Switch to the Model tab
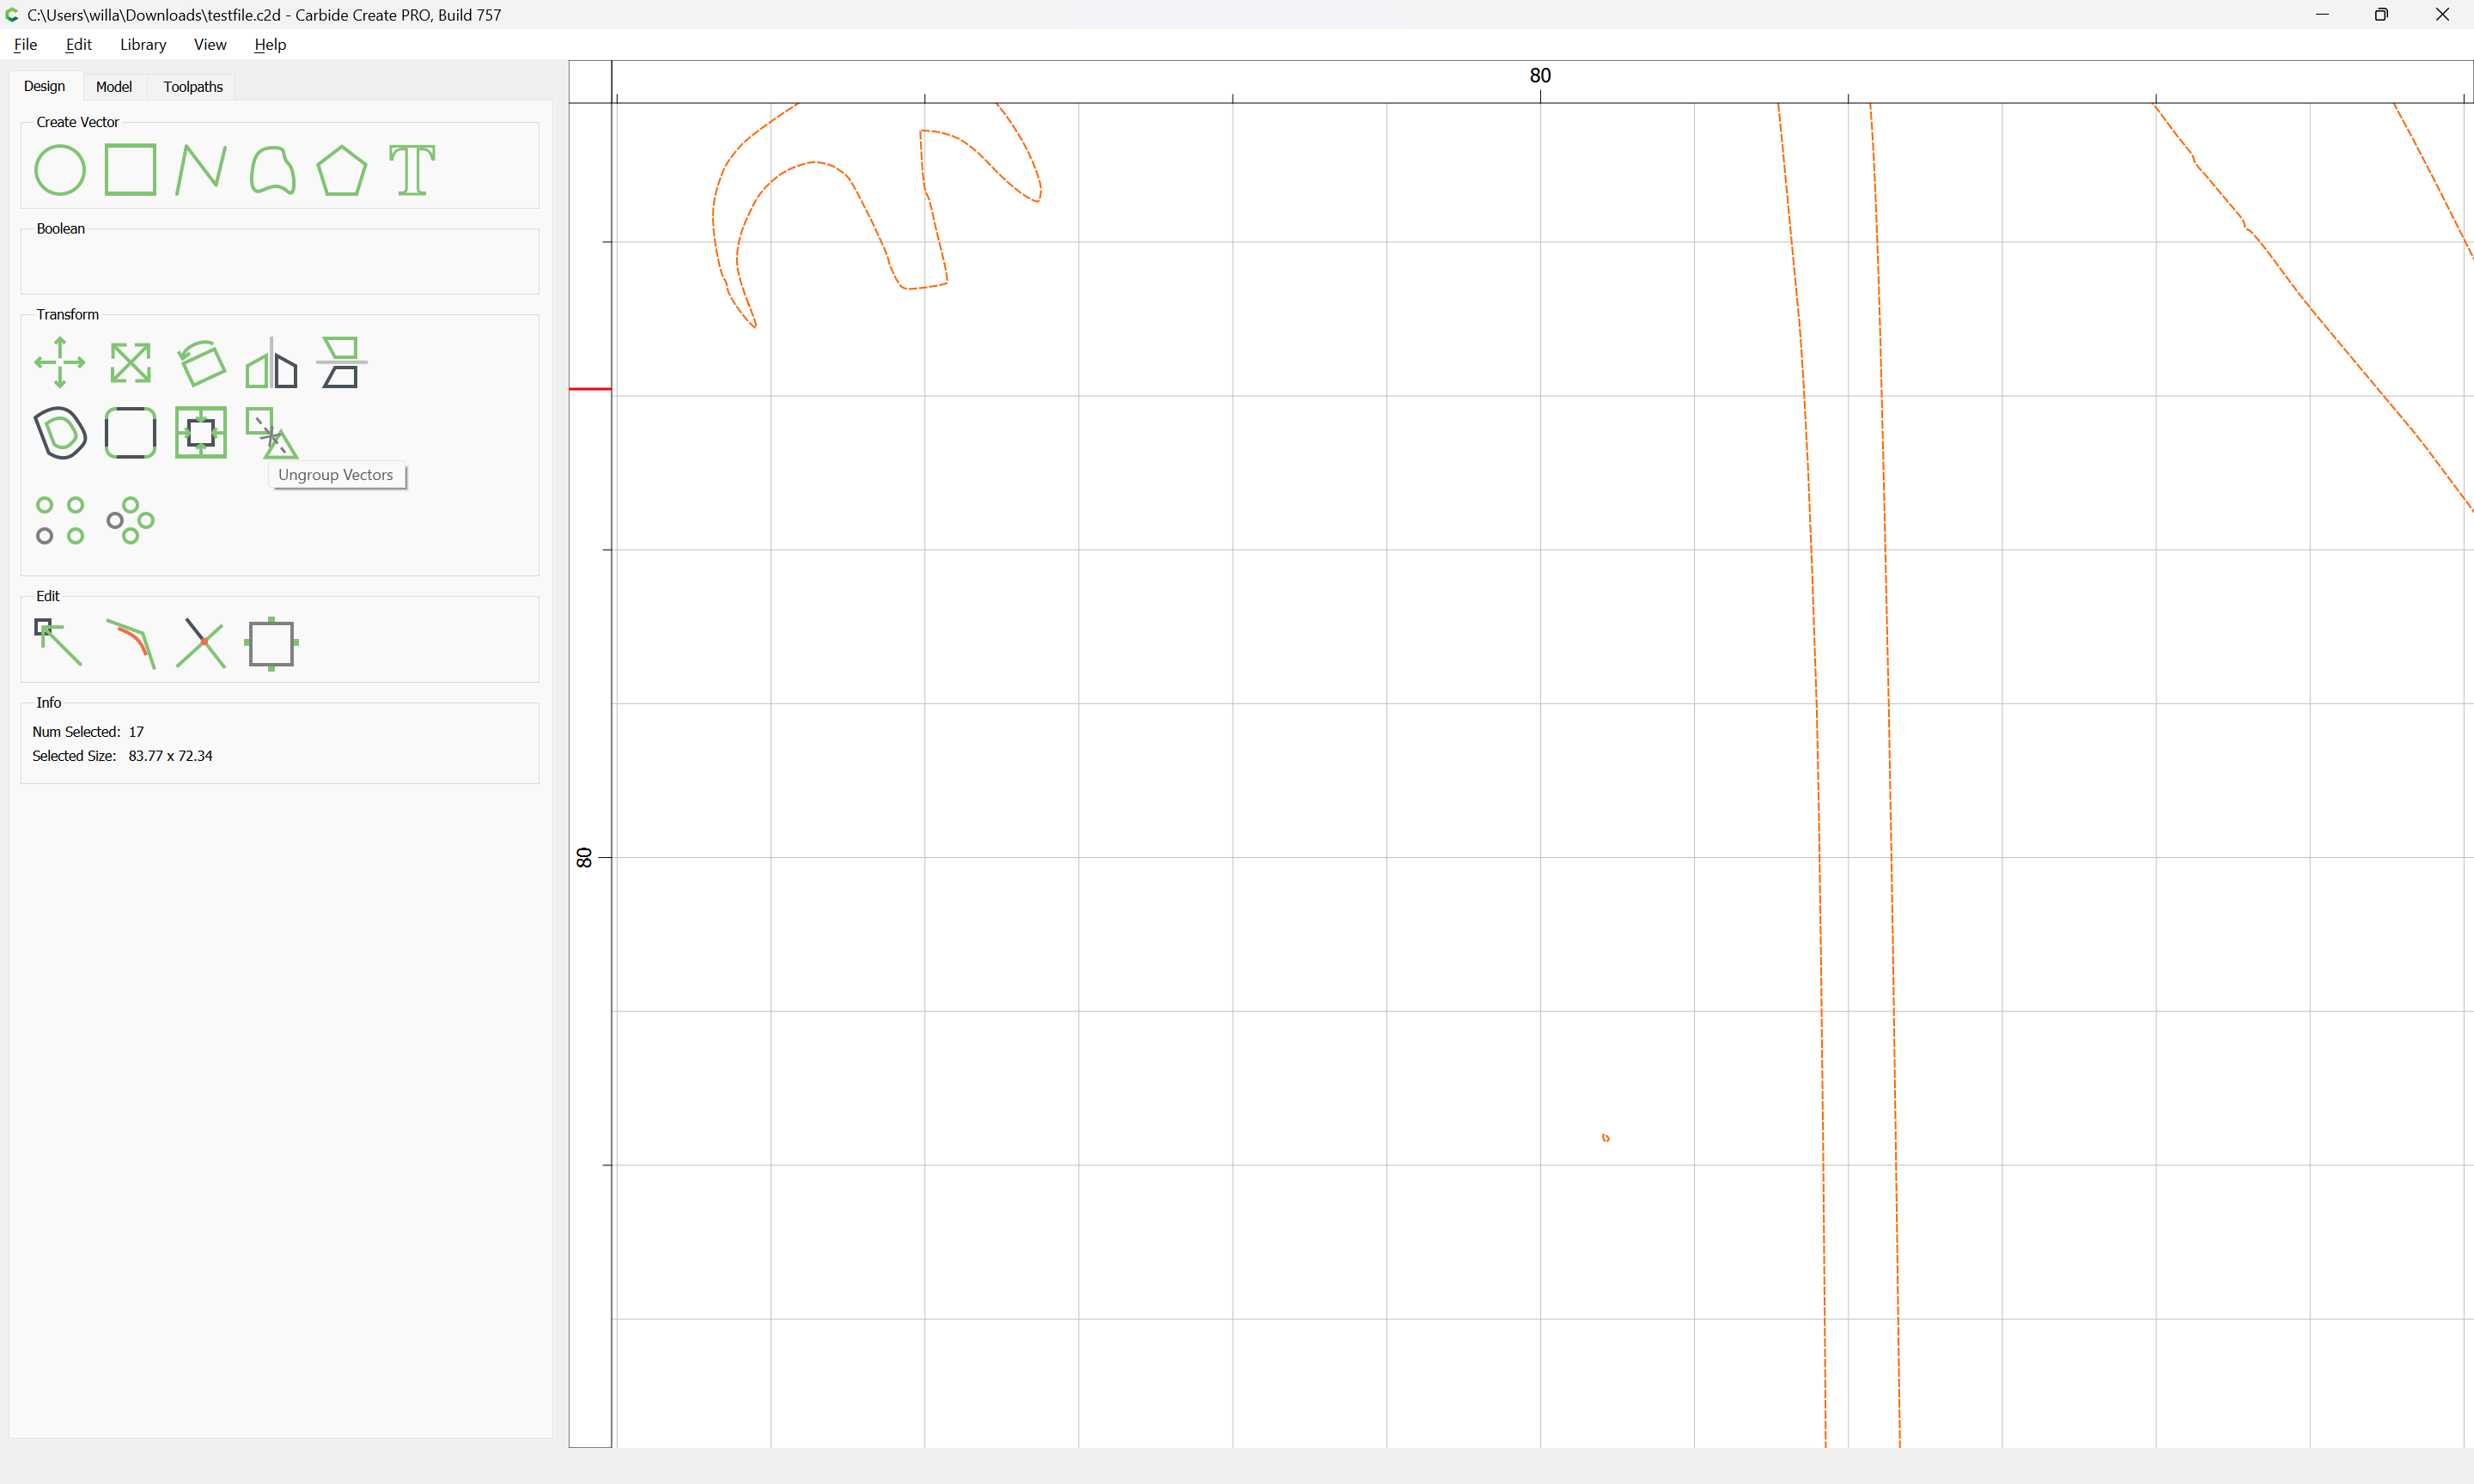 (x=114, y=86)
